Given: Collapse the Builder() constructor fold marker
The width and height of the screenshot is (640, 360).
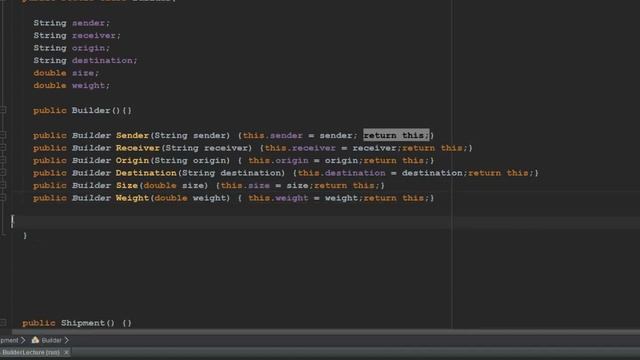Looking at the screenshot, I should pyautogui.click(x=3, y=110).
